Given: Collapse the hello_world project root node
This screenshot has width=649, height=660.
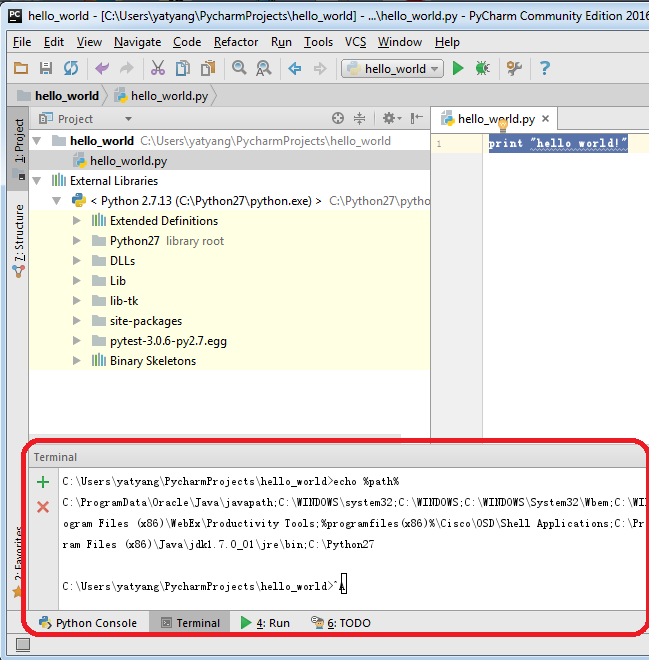Looking at the screenshot, I should pos(37,141).
